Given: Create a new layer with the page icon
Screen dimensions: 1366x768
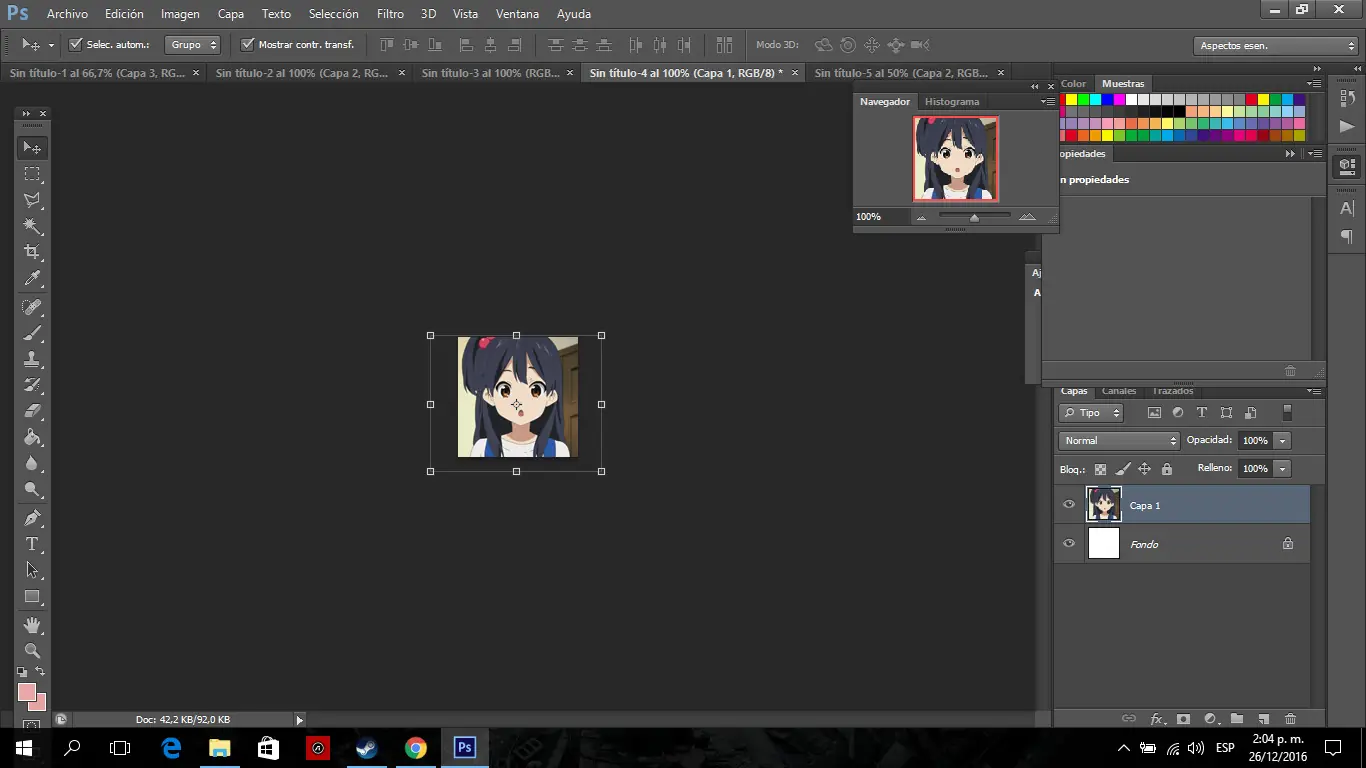Looking at the screenshot, I should point(1263,718).
